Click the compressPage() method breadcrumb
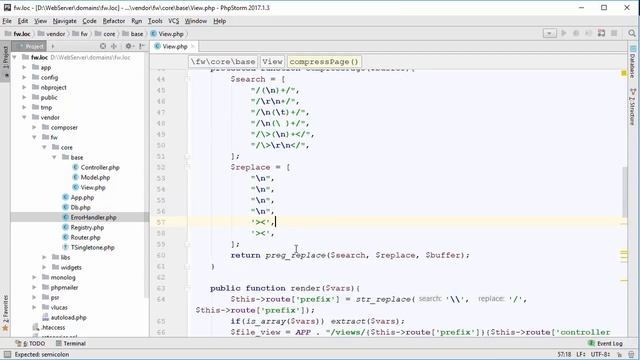The image size is (640, 360). tap(324, 62)
